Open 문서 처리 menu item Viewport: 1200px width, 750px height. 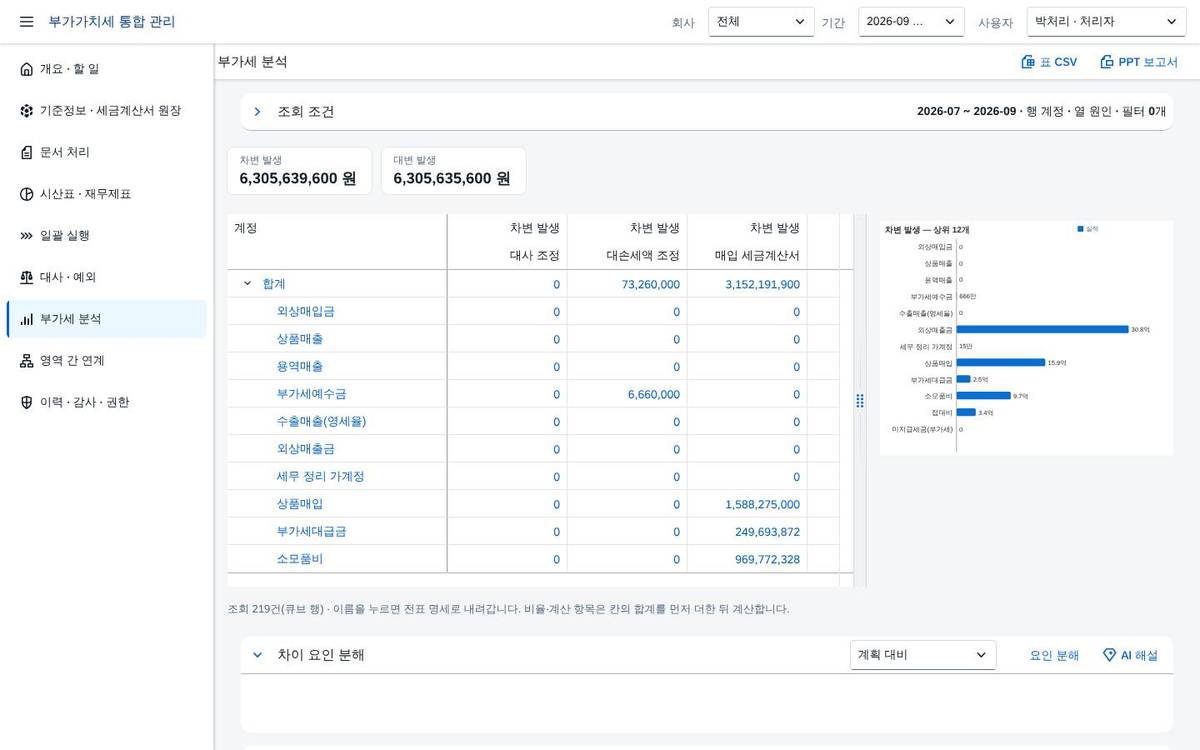click(x=107, y=152)
